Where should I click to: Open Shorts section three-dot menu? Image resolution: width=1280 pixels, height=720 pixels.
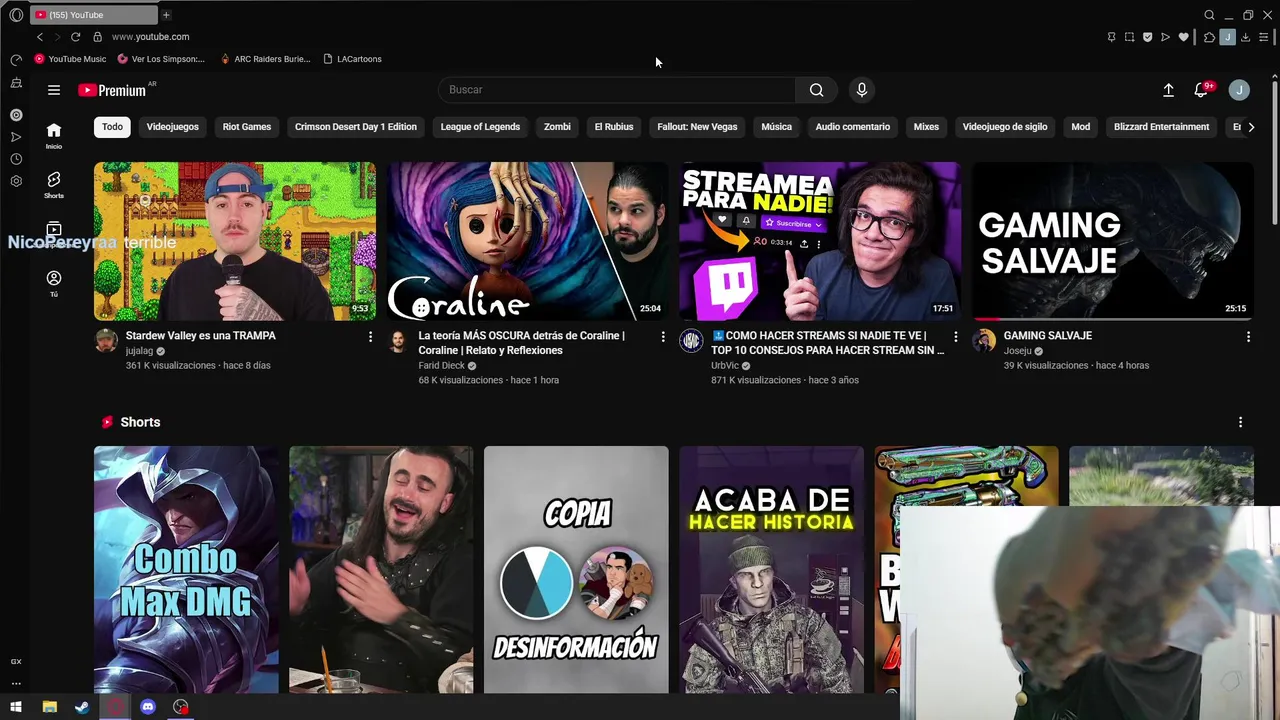(x=1240, y=422)
